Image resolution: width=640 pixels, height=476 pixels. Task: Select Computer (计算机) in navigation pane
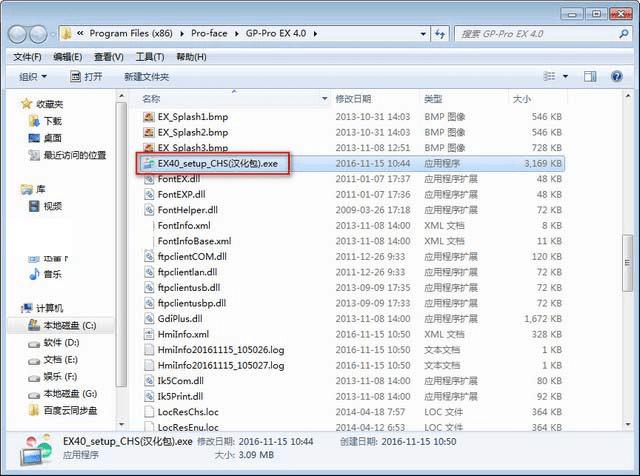click(43, 308)
